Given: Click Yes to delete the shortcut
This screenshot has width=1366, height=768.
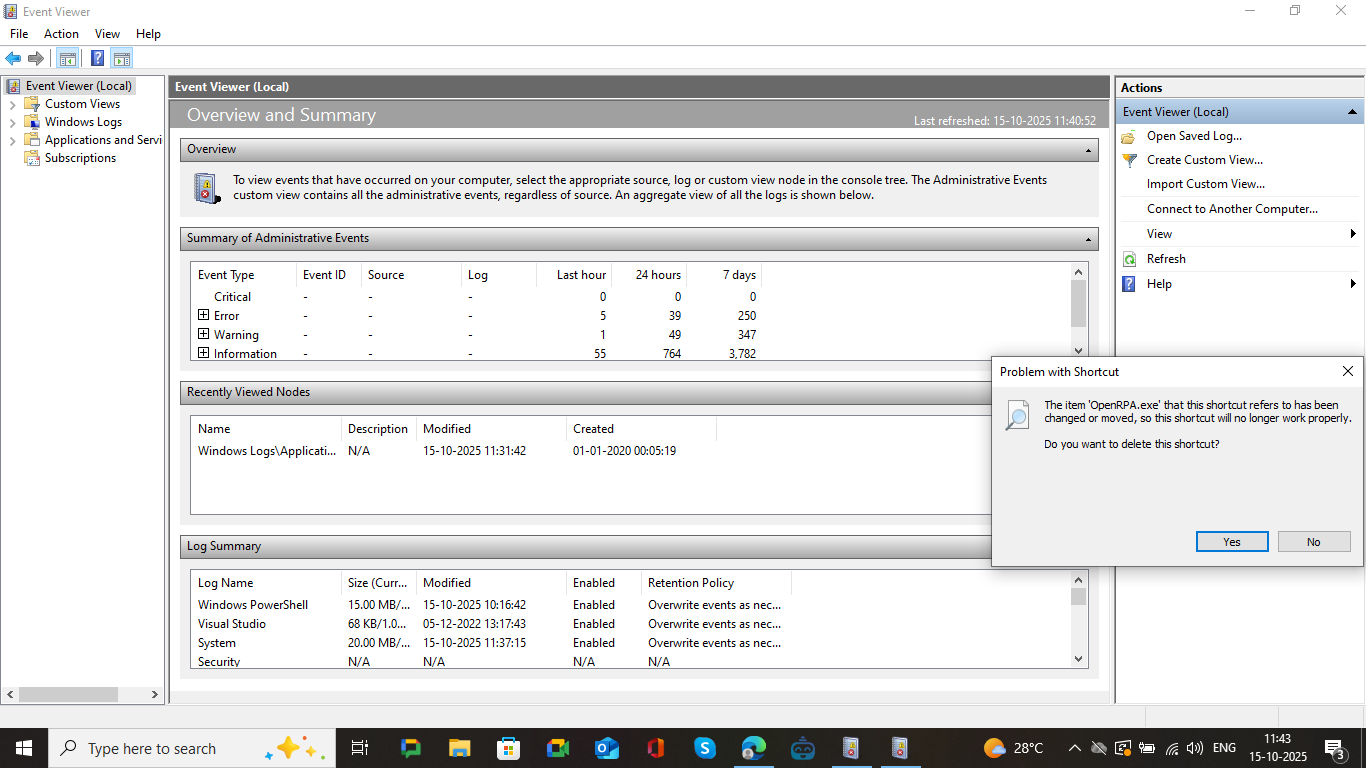Looking at the screenshot, I should pyautogui.click(x=1231, y=542).
